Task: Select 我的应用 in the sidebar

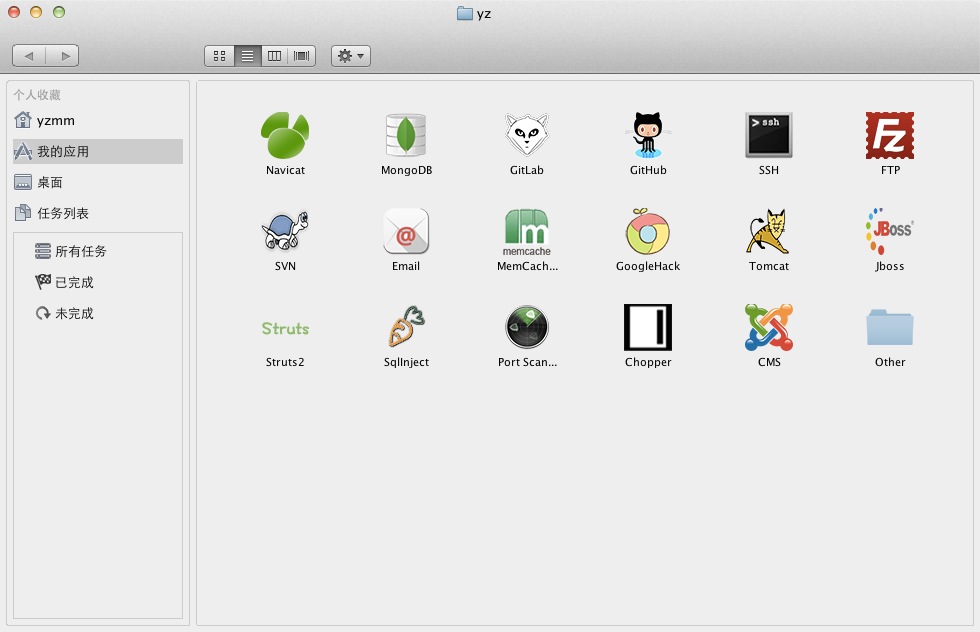Action: tap(98, 151)
